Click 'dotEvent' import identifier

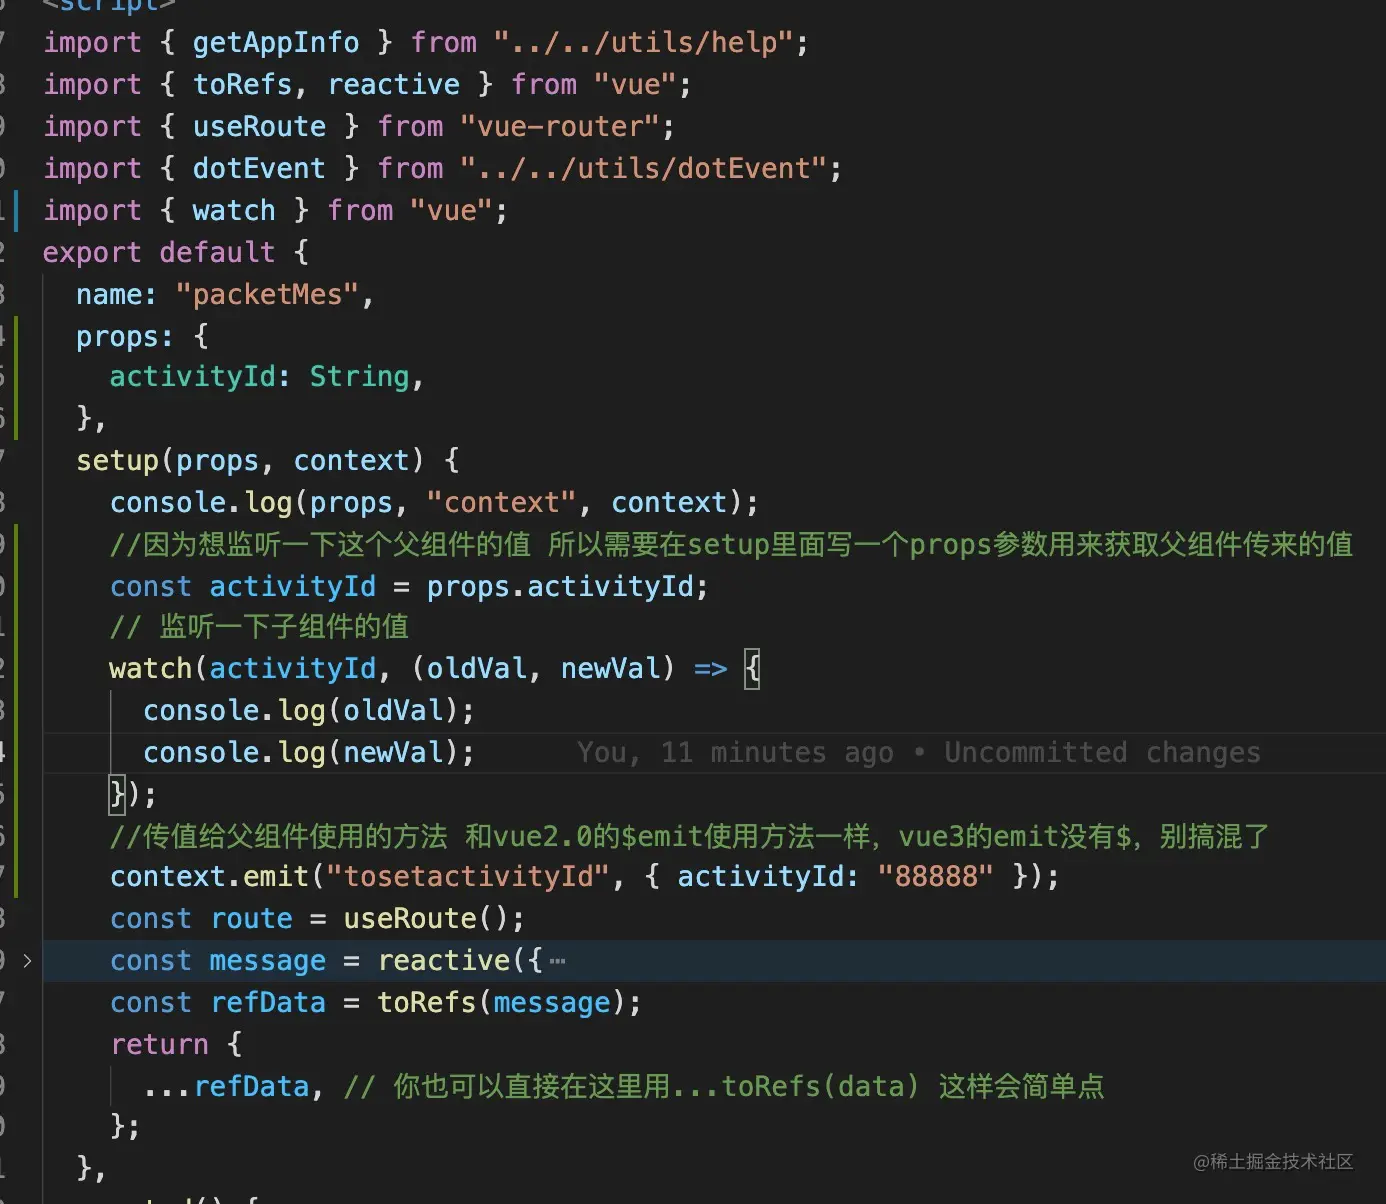click(x=259, y=168)
